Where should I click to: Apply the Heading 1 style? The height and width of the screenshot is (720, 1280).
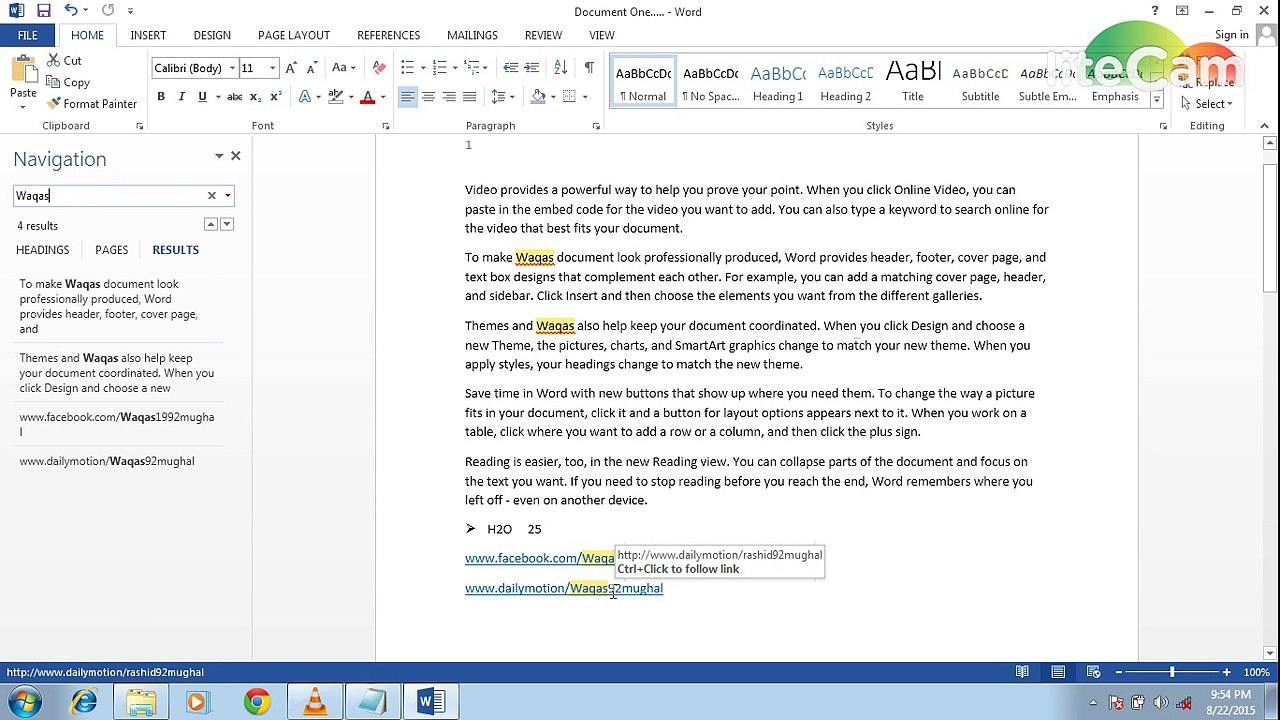tap(778, 83)
